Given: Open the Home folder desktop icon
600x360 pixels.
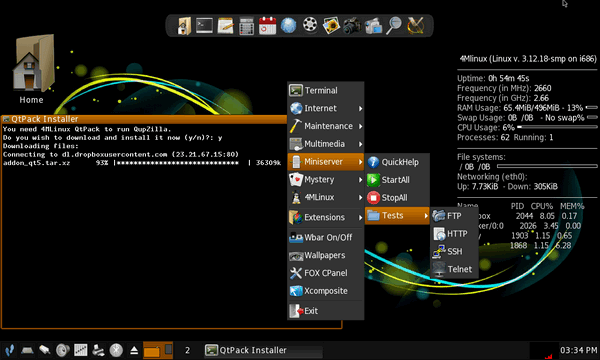Looking at the screenshot, I should click(x=33, y=69).
